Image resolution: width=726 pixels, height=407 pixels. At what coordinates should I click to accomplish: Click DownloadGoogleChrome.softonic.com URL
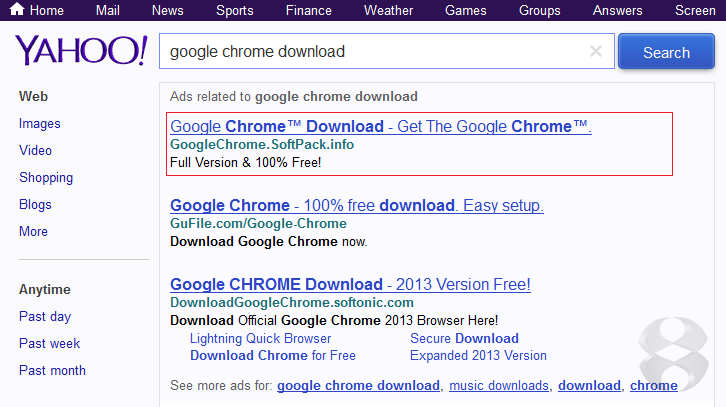coord(292,302)
